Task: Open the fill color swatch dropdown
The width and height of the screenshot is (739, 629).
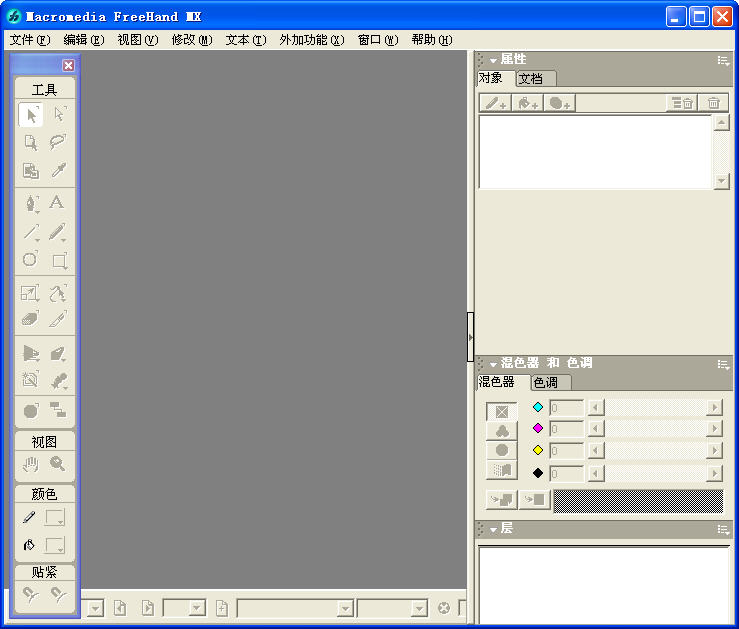Action: coord(55,546)
